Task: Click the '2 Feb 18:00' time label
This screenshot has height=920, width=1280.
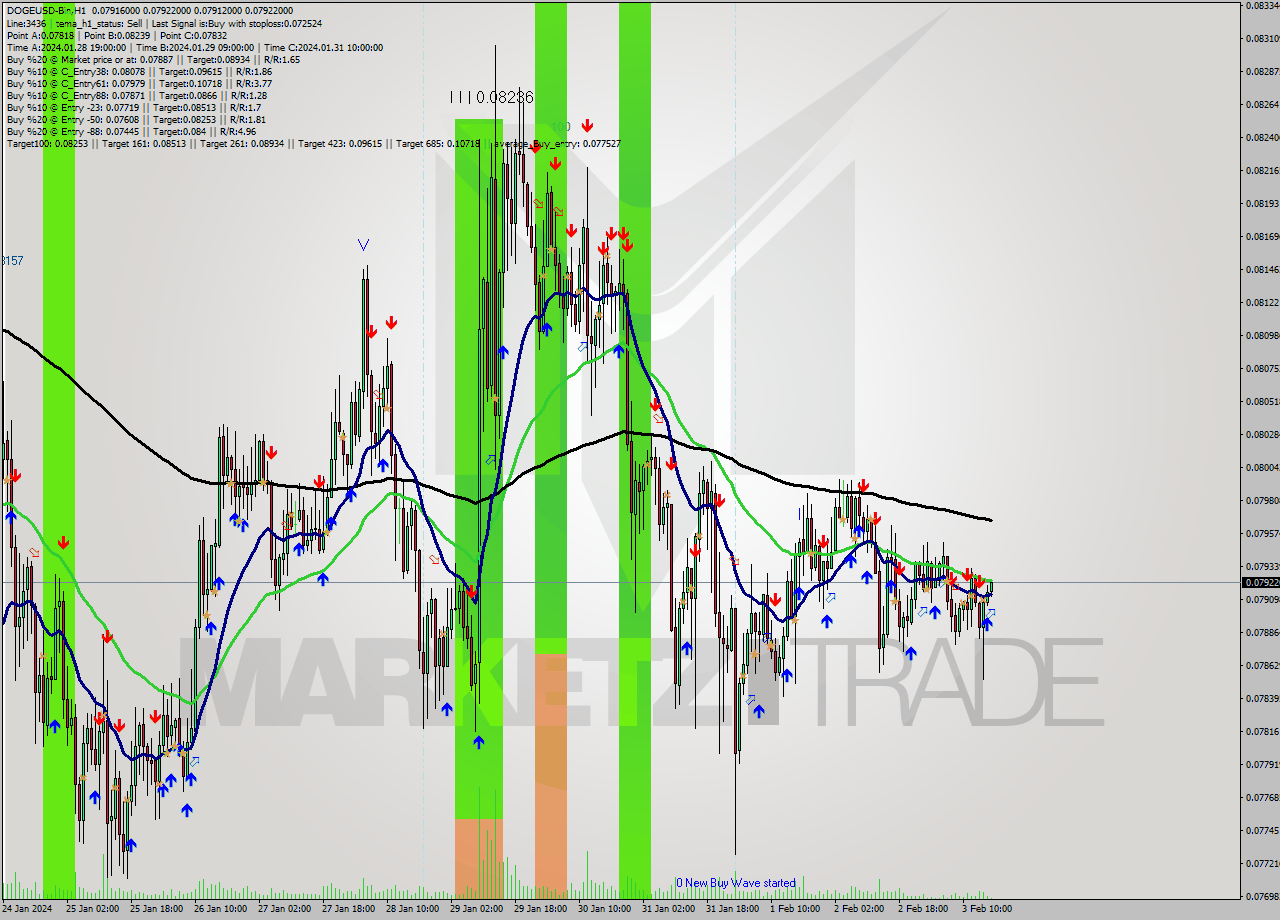Action: pyautogui.click(x=923, y=909)
